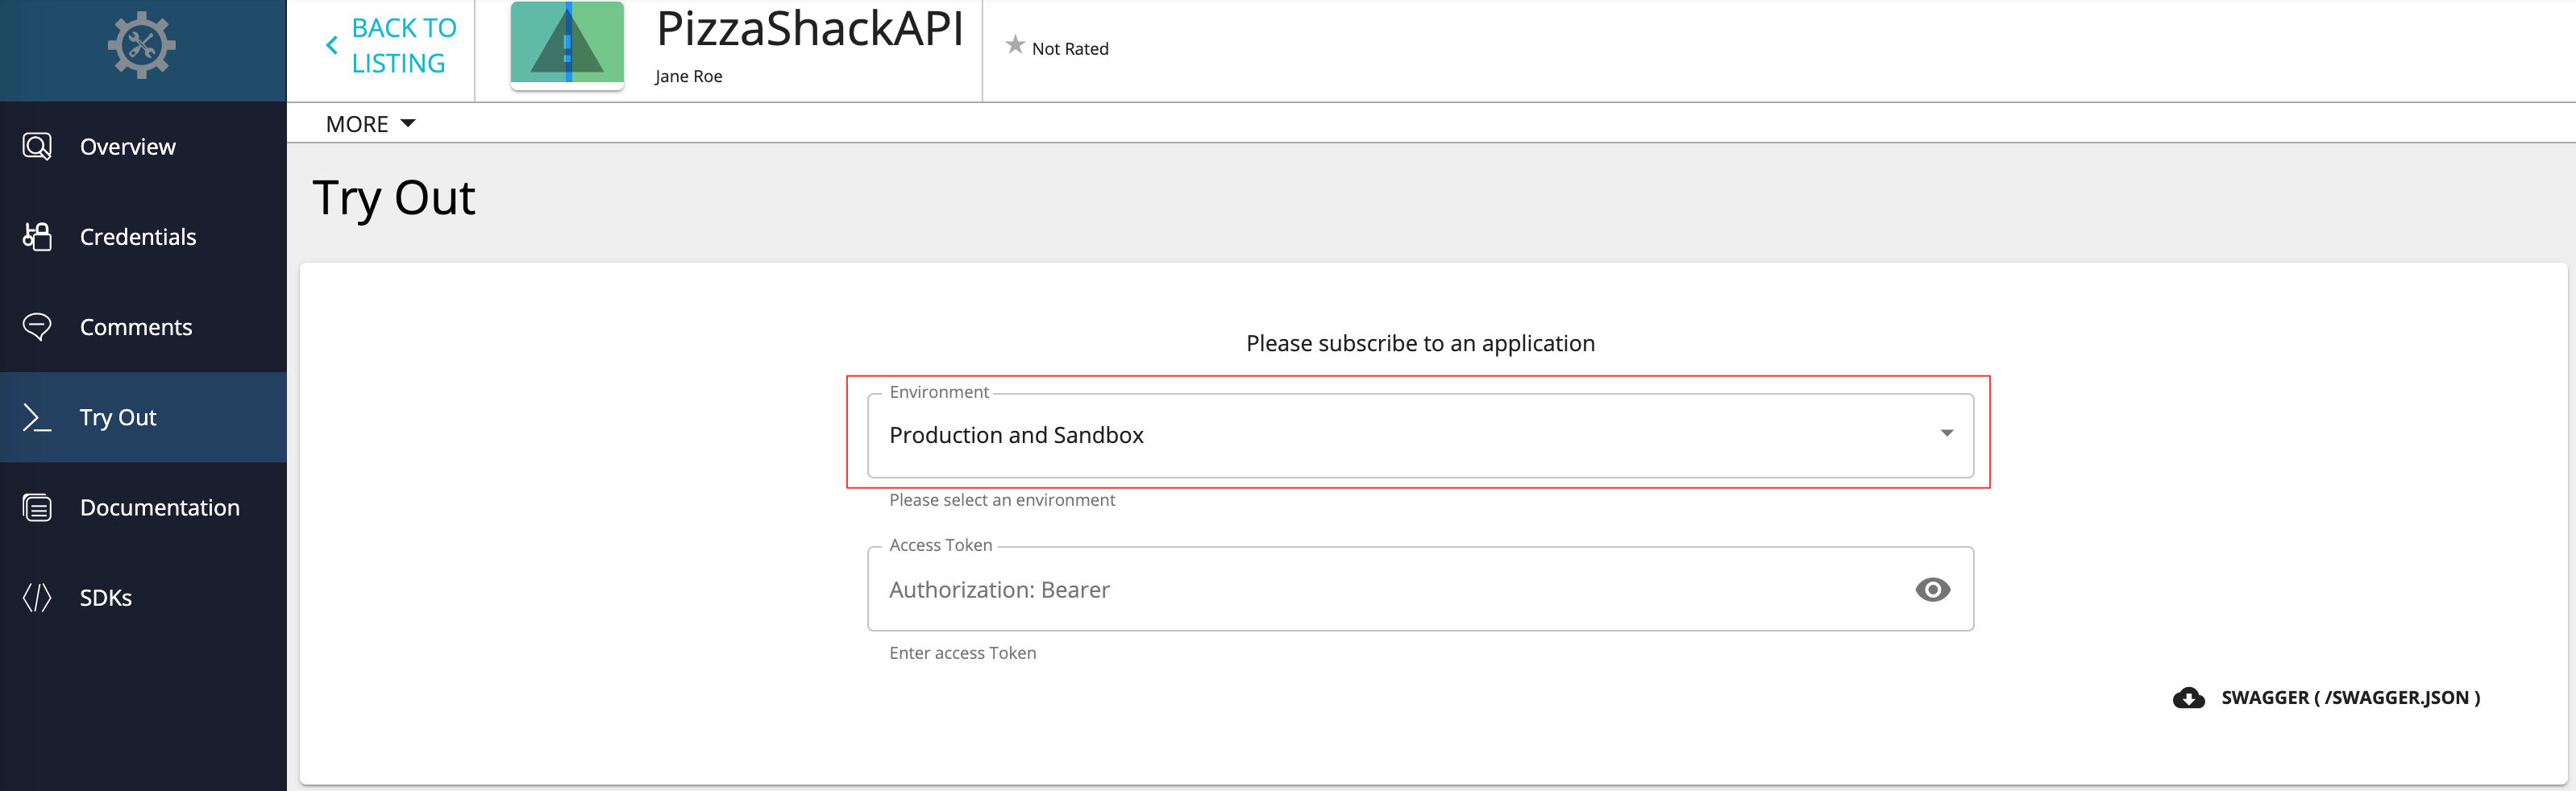Toggle access token visibility with eye icon
Screen dimensions: 2576x791
pos(1933,589)
